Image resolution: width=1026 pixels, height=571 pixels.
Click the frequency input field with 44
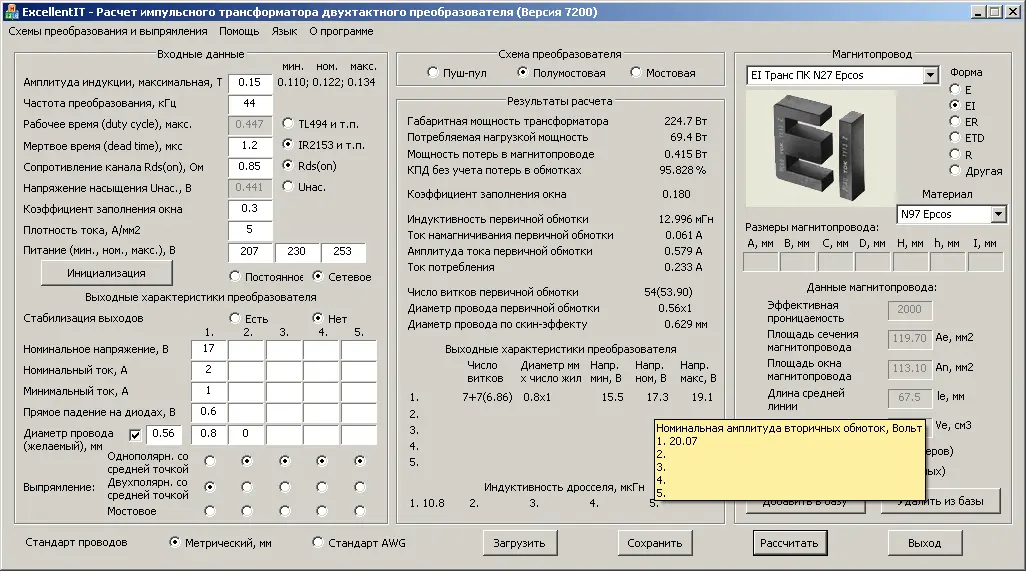(250, 103)
